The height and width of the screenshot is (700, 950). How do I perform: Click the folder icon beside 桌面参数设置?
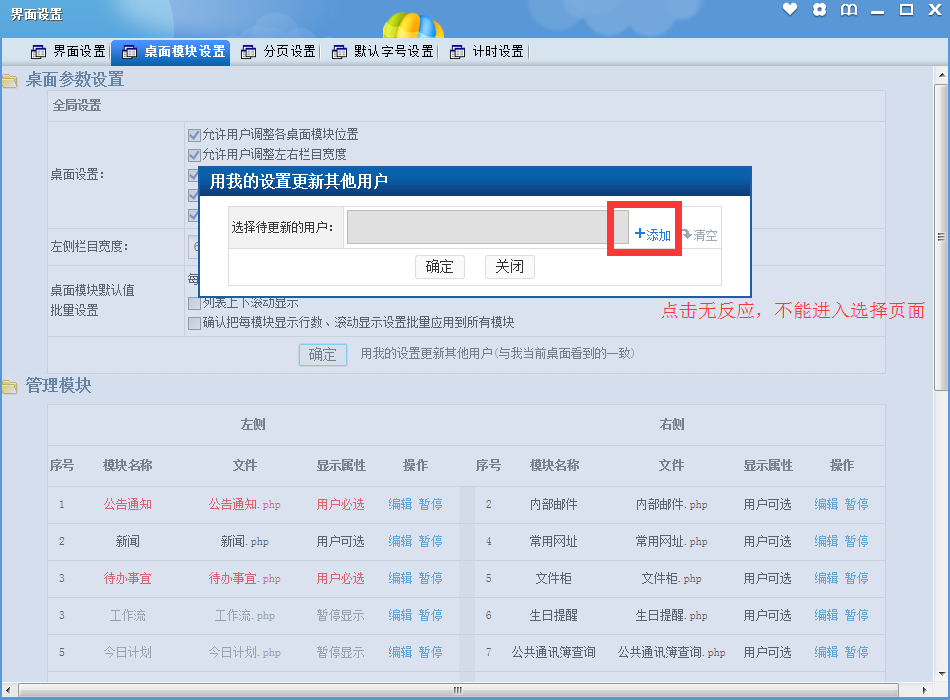coord(9,81)
